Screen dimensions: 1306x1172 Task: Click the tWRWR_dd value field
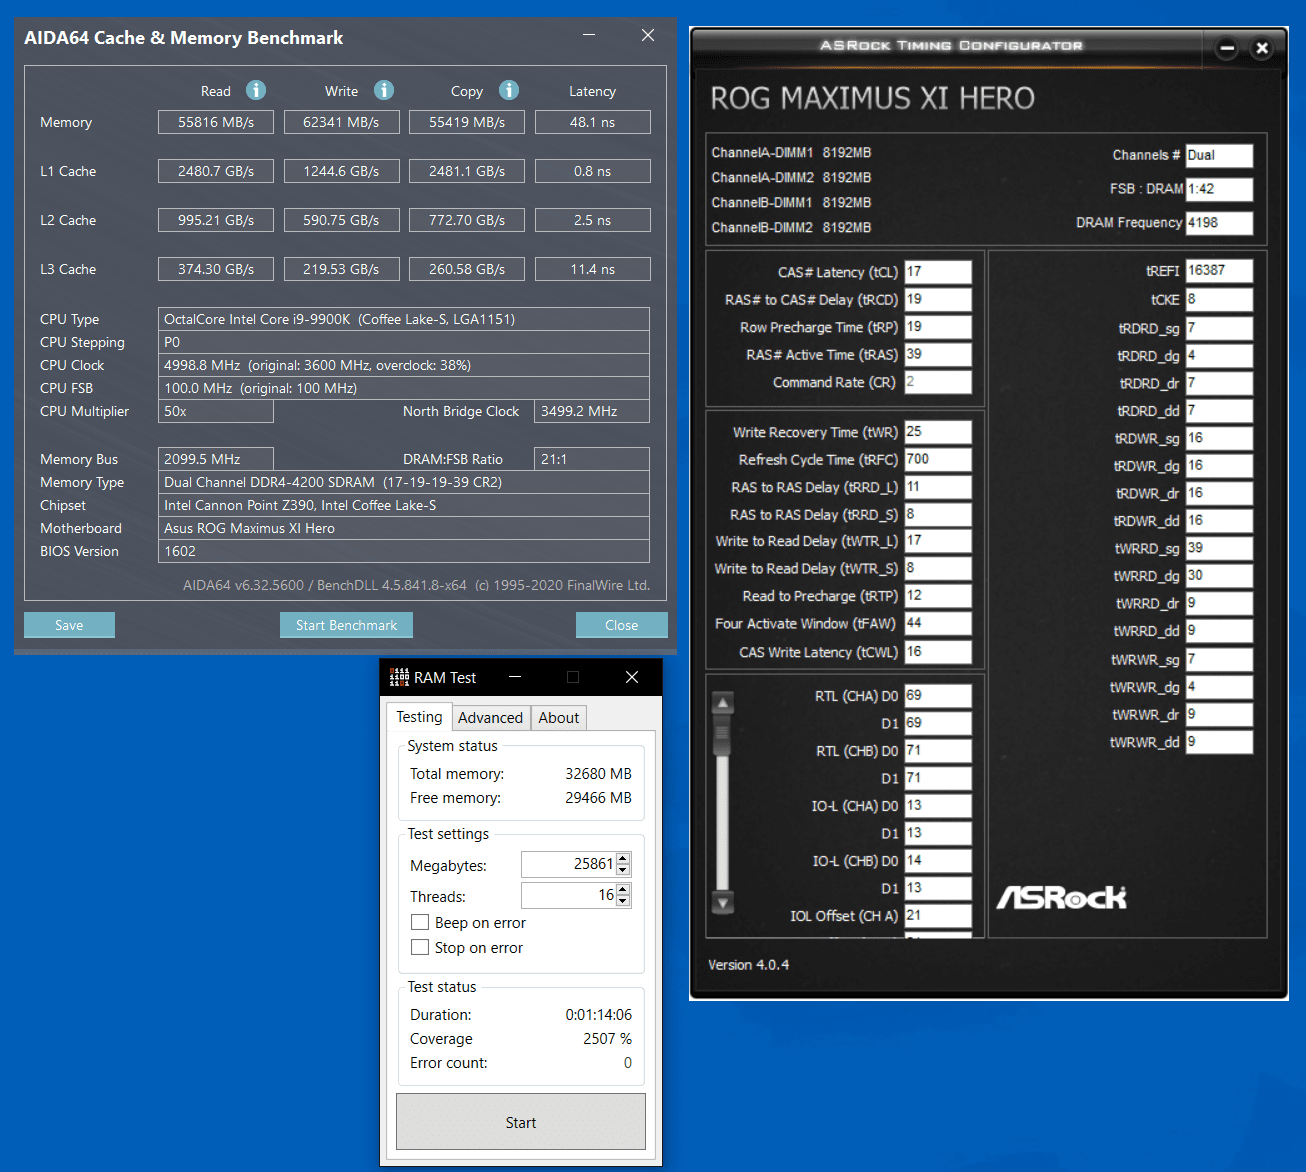tap(1219, 742)
